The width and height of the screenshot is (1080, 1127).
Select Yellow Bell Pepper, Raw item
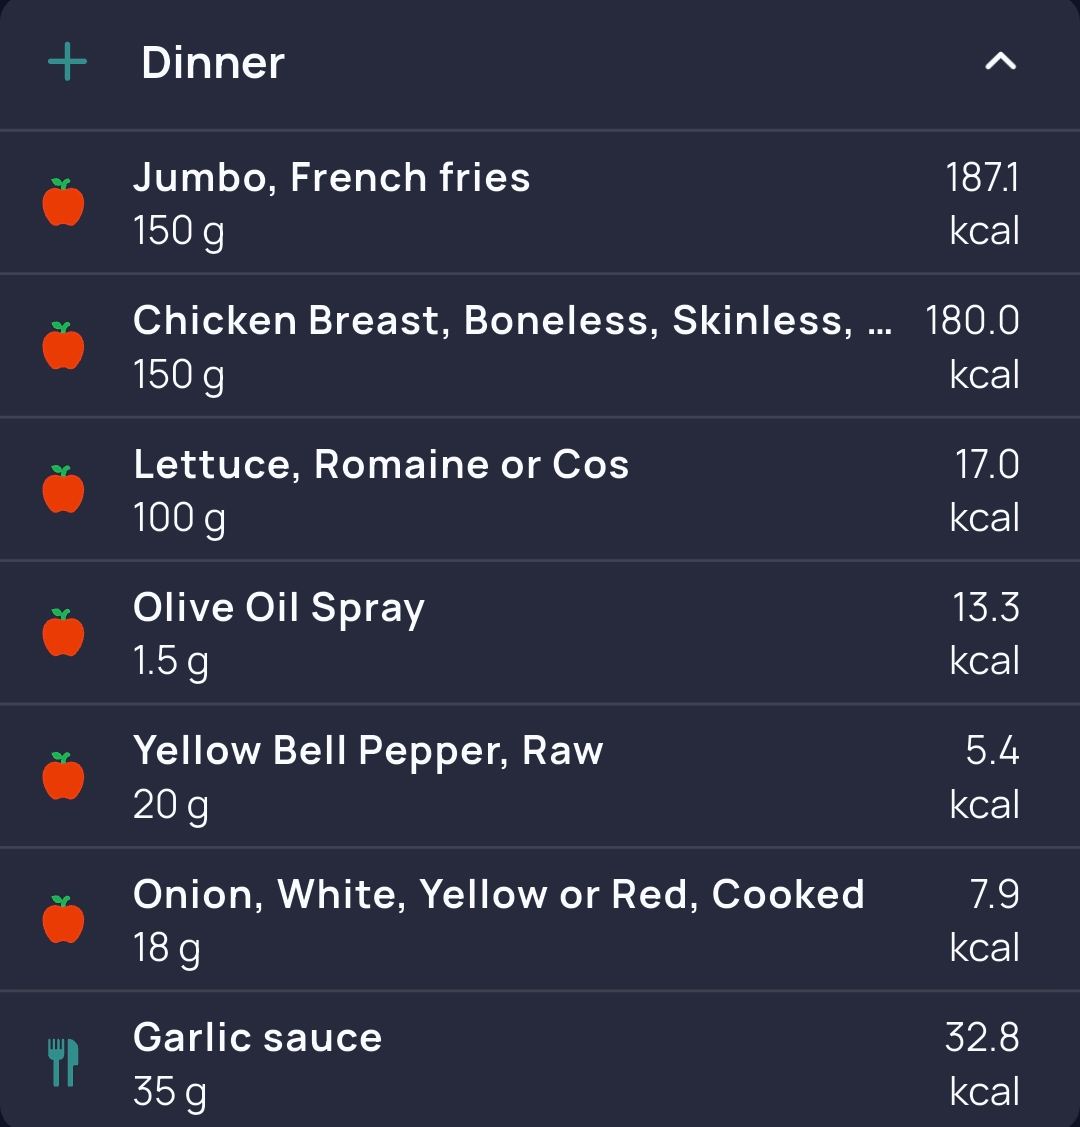[x=540, y=776]
